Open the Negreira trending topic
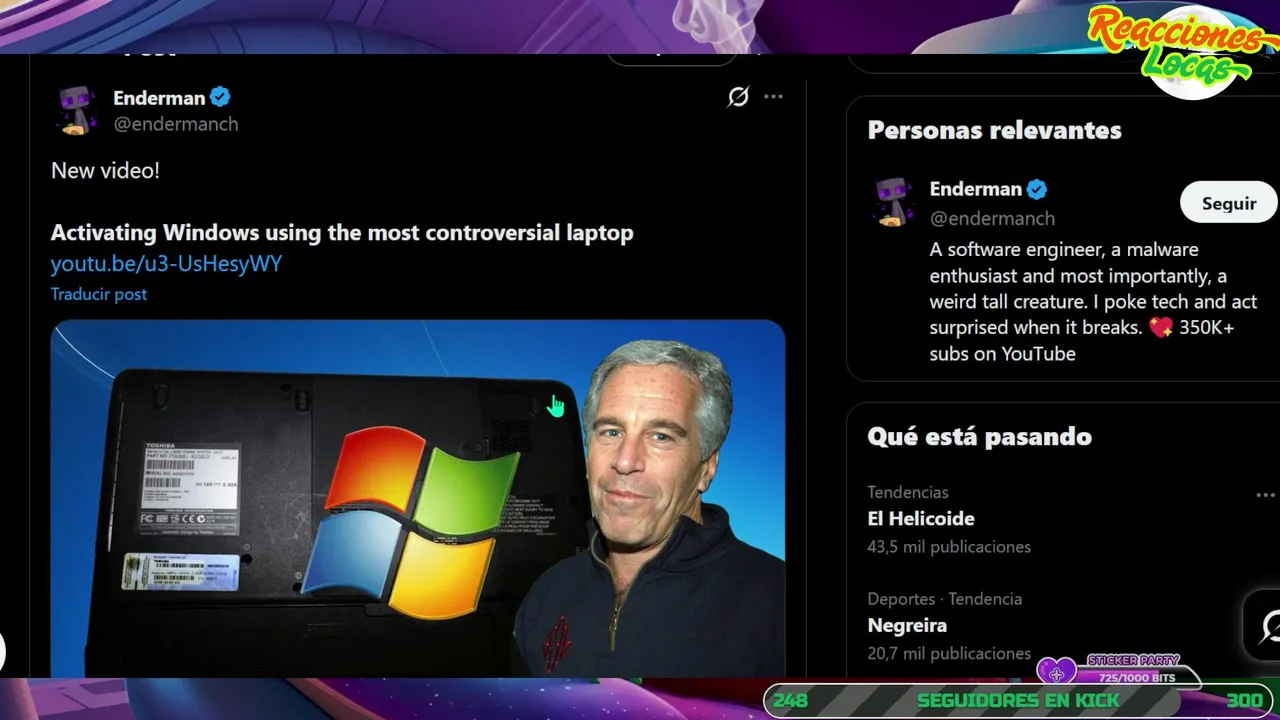 (x=907, y=625)
